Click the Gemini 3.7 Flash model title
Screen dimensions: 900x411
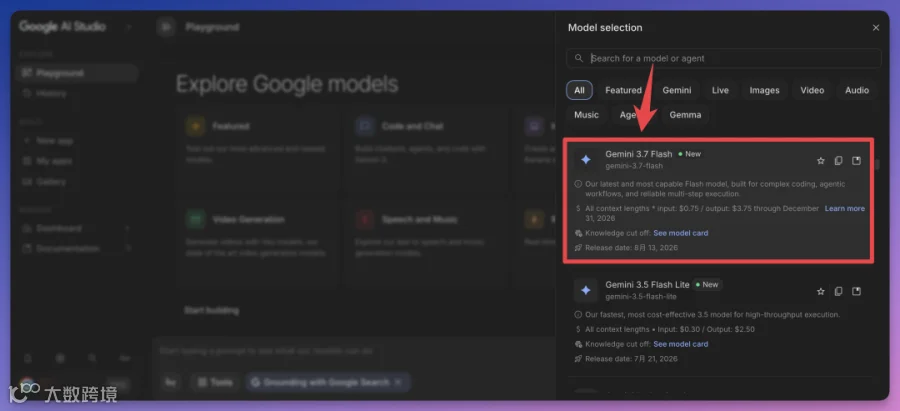[x=638, y=154]
